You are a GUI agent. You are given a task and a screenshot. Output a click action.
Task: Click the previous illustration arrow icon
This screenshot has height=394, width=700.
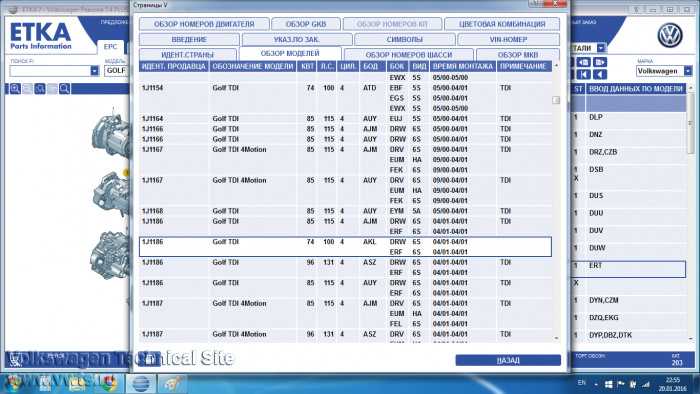(x=583, y=62)
